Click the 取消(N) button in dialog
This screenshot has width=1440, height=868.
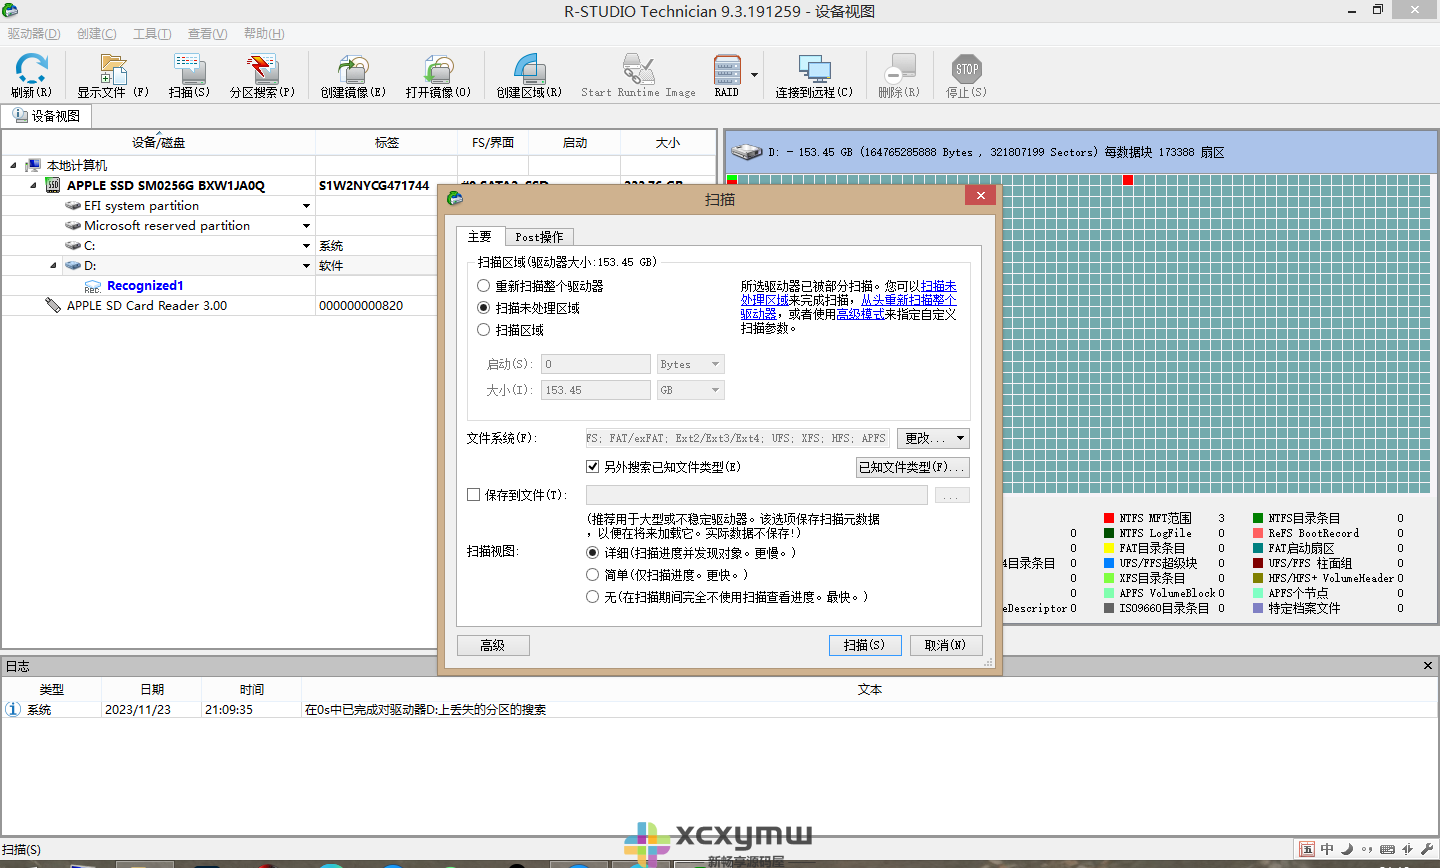(946, 645)
